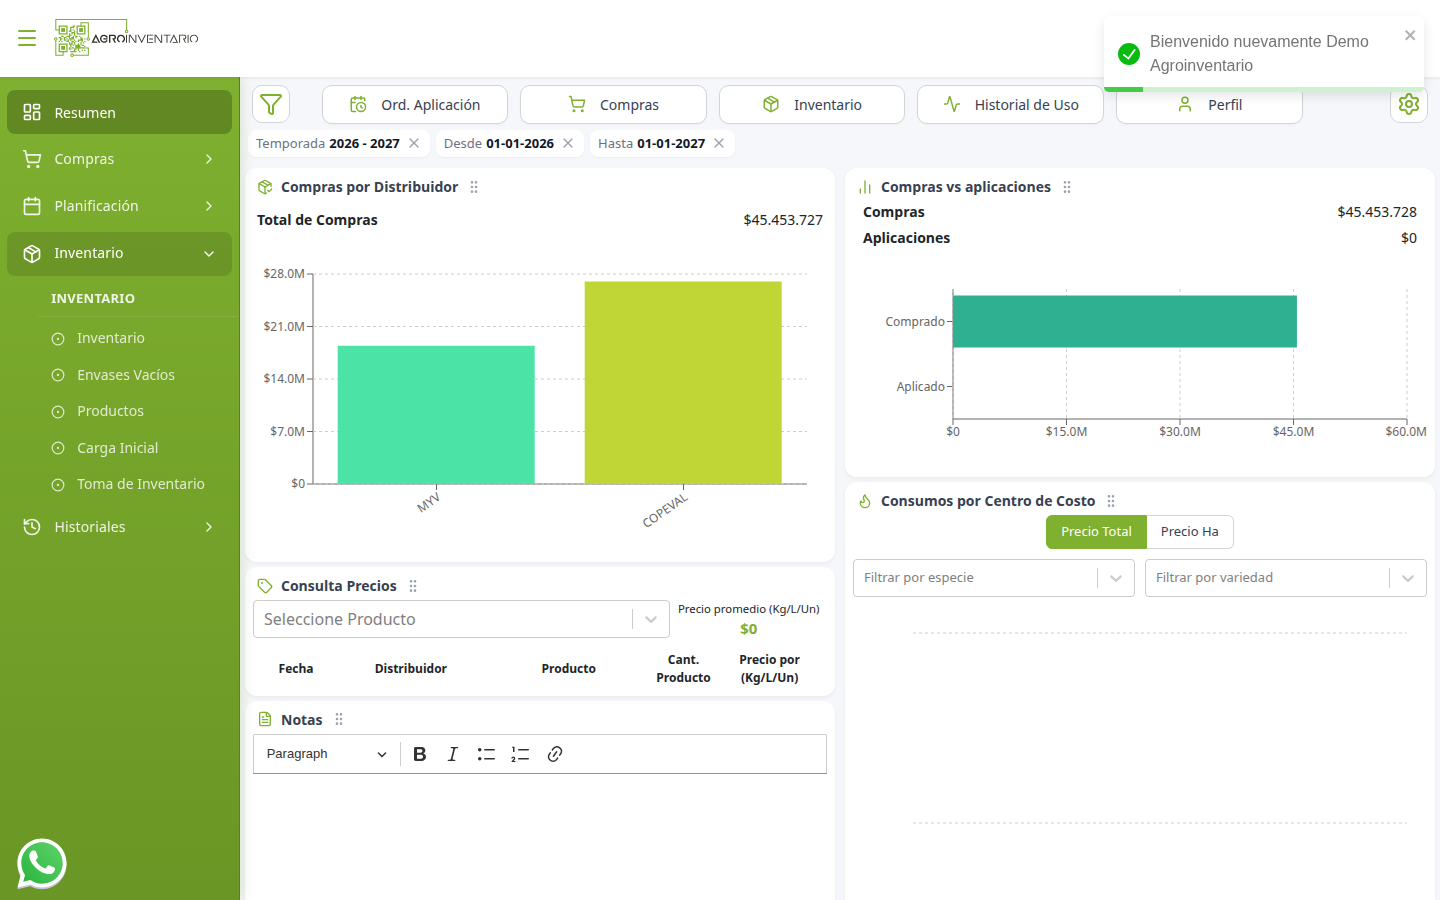The height and width of the screenshot is (900, 1440).
Task: Open Toma de Inventario submenu item
Action: [x=141, y=484]
